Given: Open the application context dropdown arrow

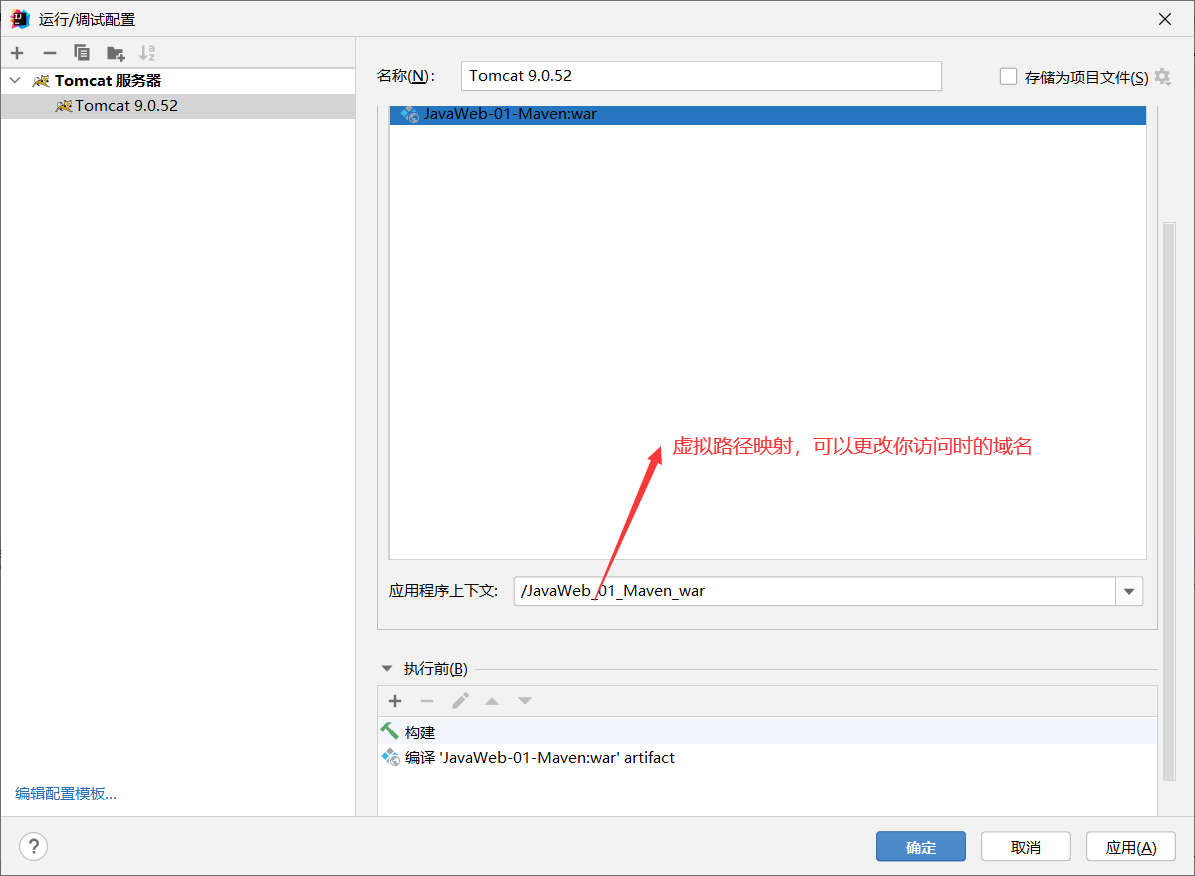Looking at the screenshot, I should coord(1129,591).
